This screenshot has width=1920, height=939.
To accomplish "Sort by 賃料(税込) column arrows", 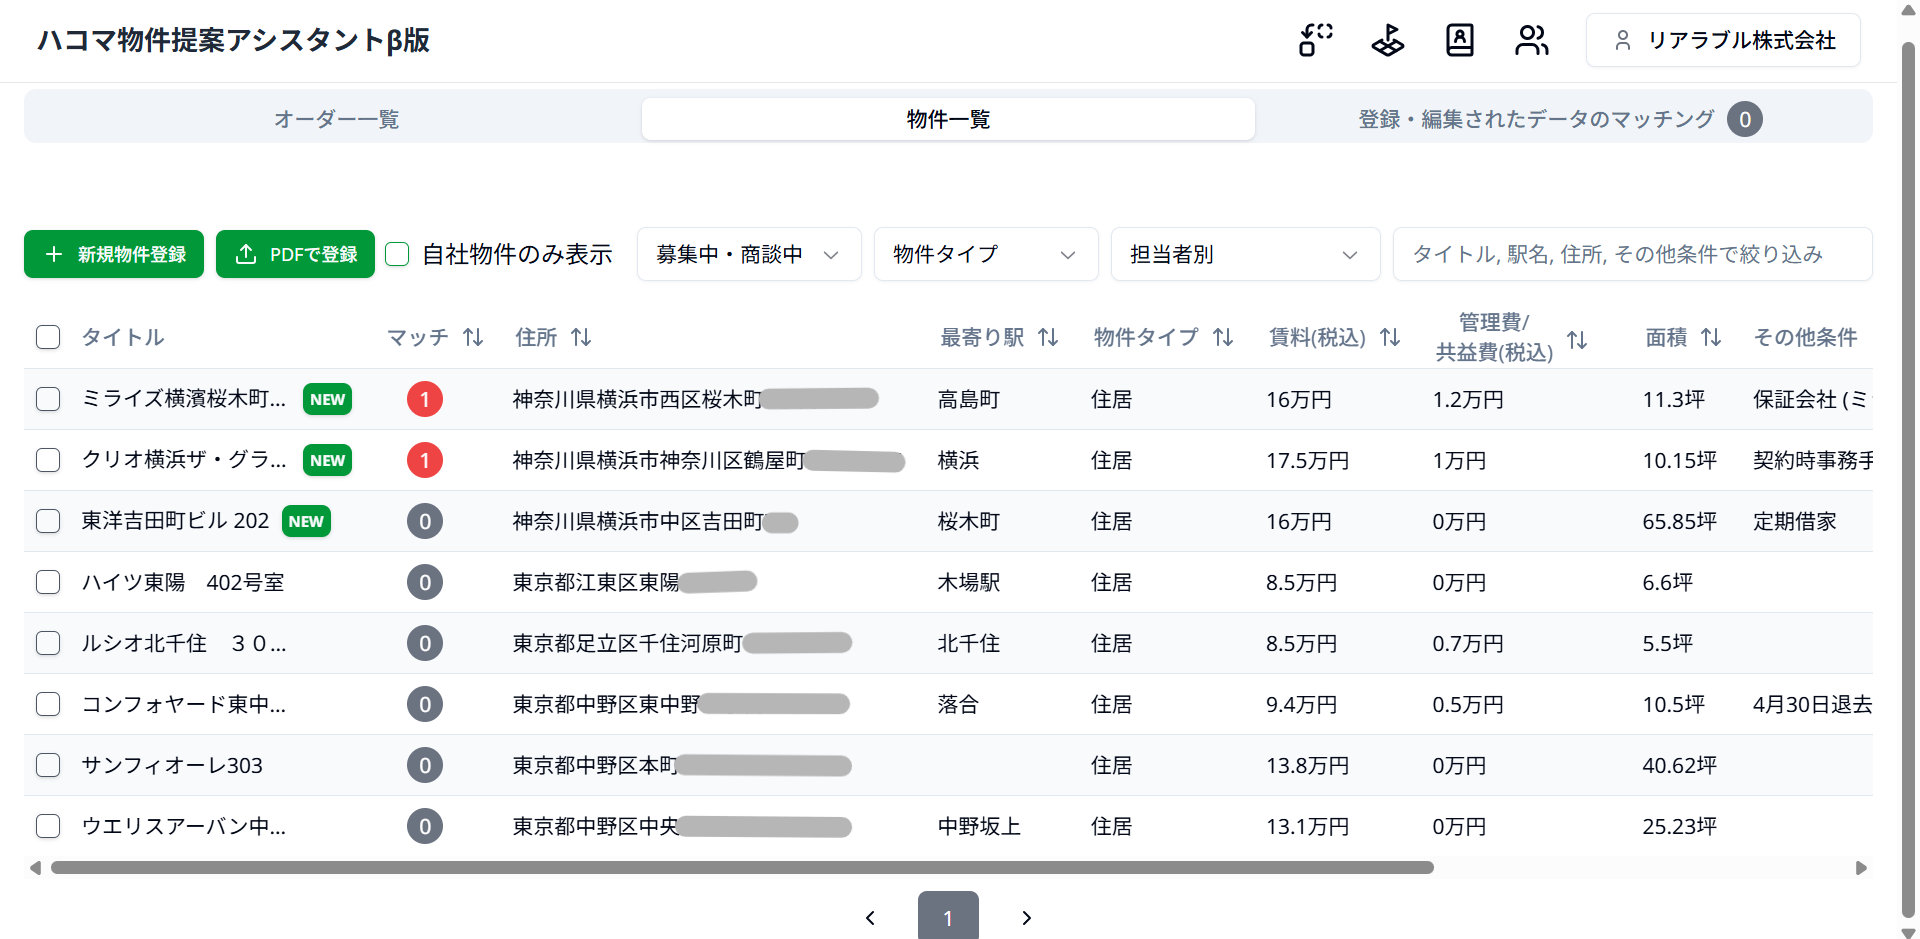I will pos(1390,338).
